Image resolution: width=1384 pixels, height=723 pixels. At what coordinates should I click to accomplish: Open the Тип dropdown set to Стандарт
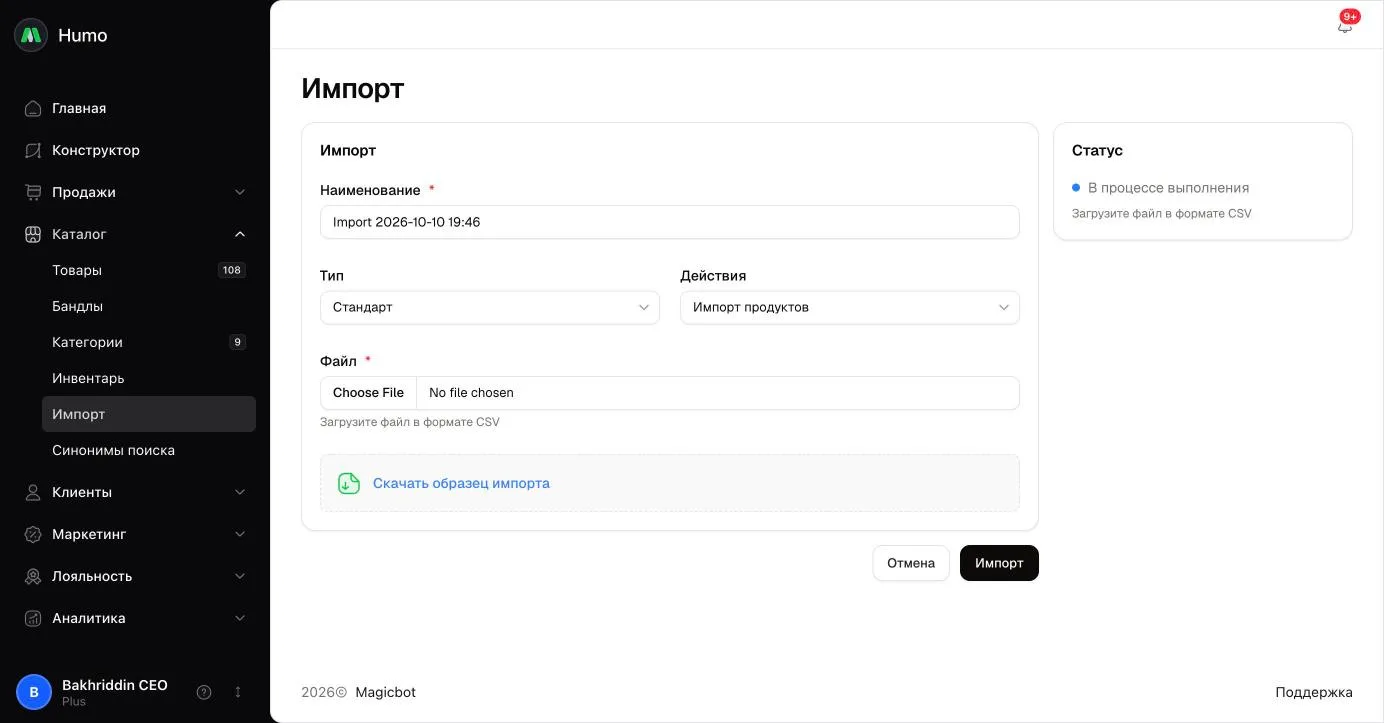pos(490,307)
